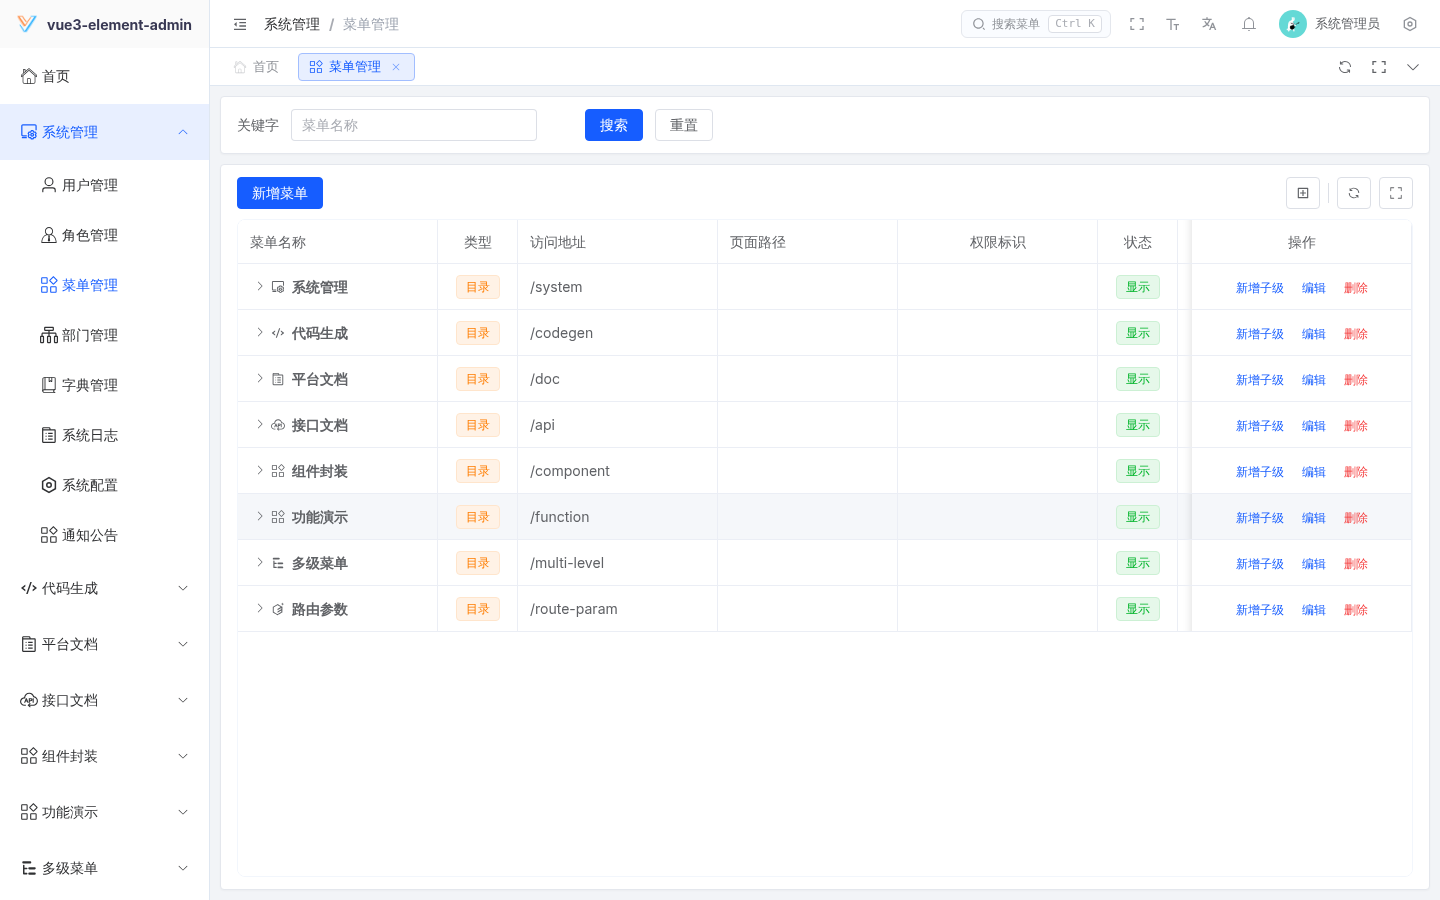Expand the 代码生成 table row
The height and width of the screenshot is (900, 1440).
click(260, 333)
